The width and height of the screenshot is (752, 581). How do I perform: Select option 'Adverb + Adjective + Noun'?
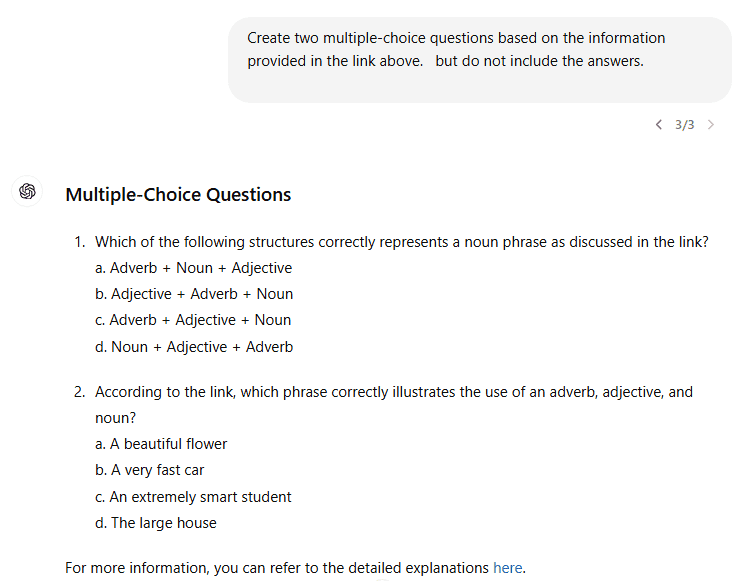pyautogui.click(x=193, y=320)
